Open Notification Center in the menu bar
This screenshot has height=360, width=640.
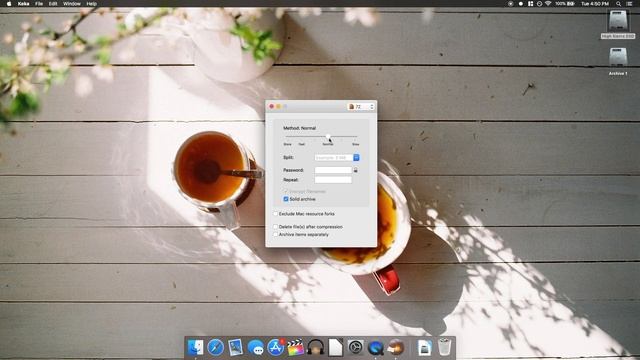pyautogui.click(x=630, y=4)
